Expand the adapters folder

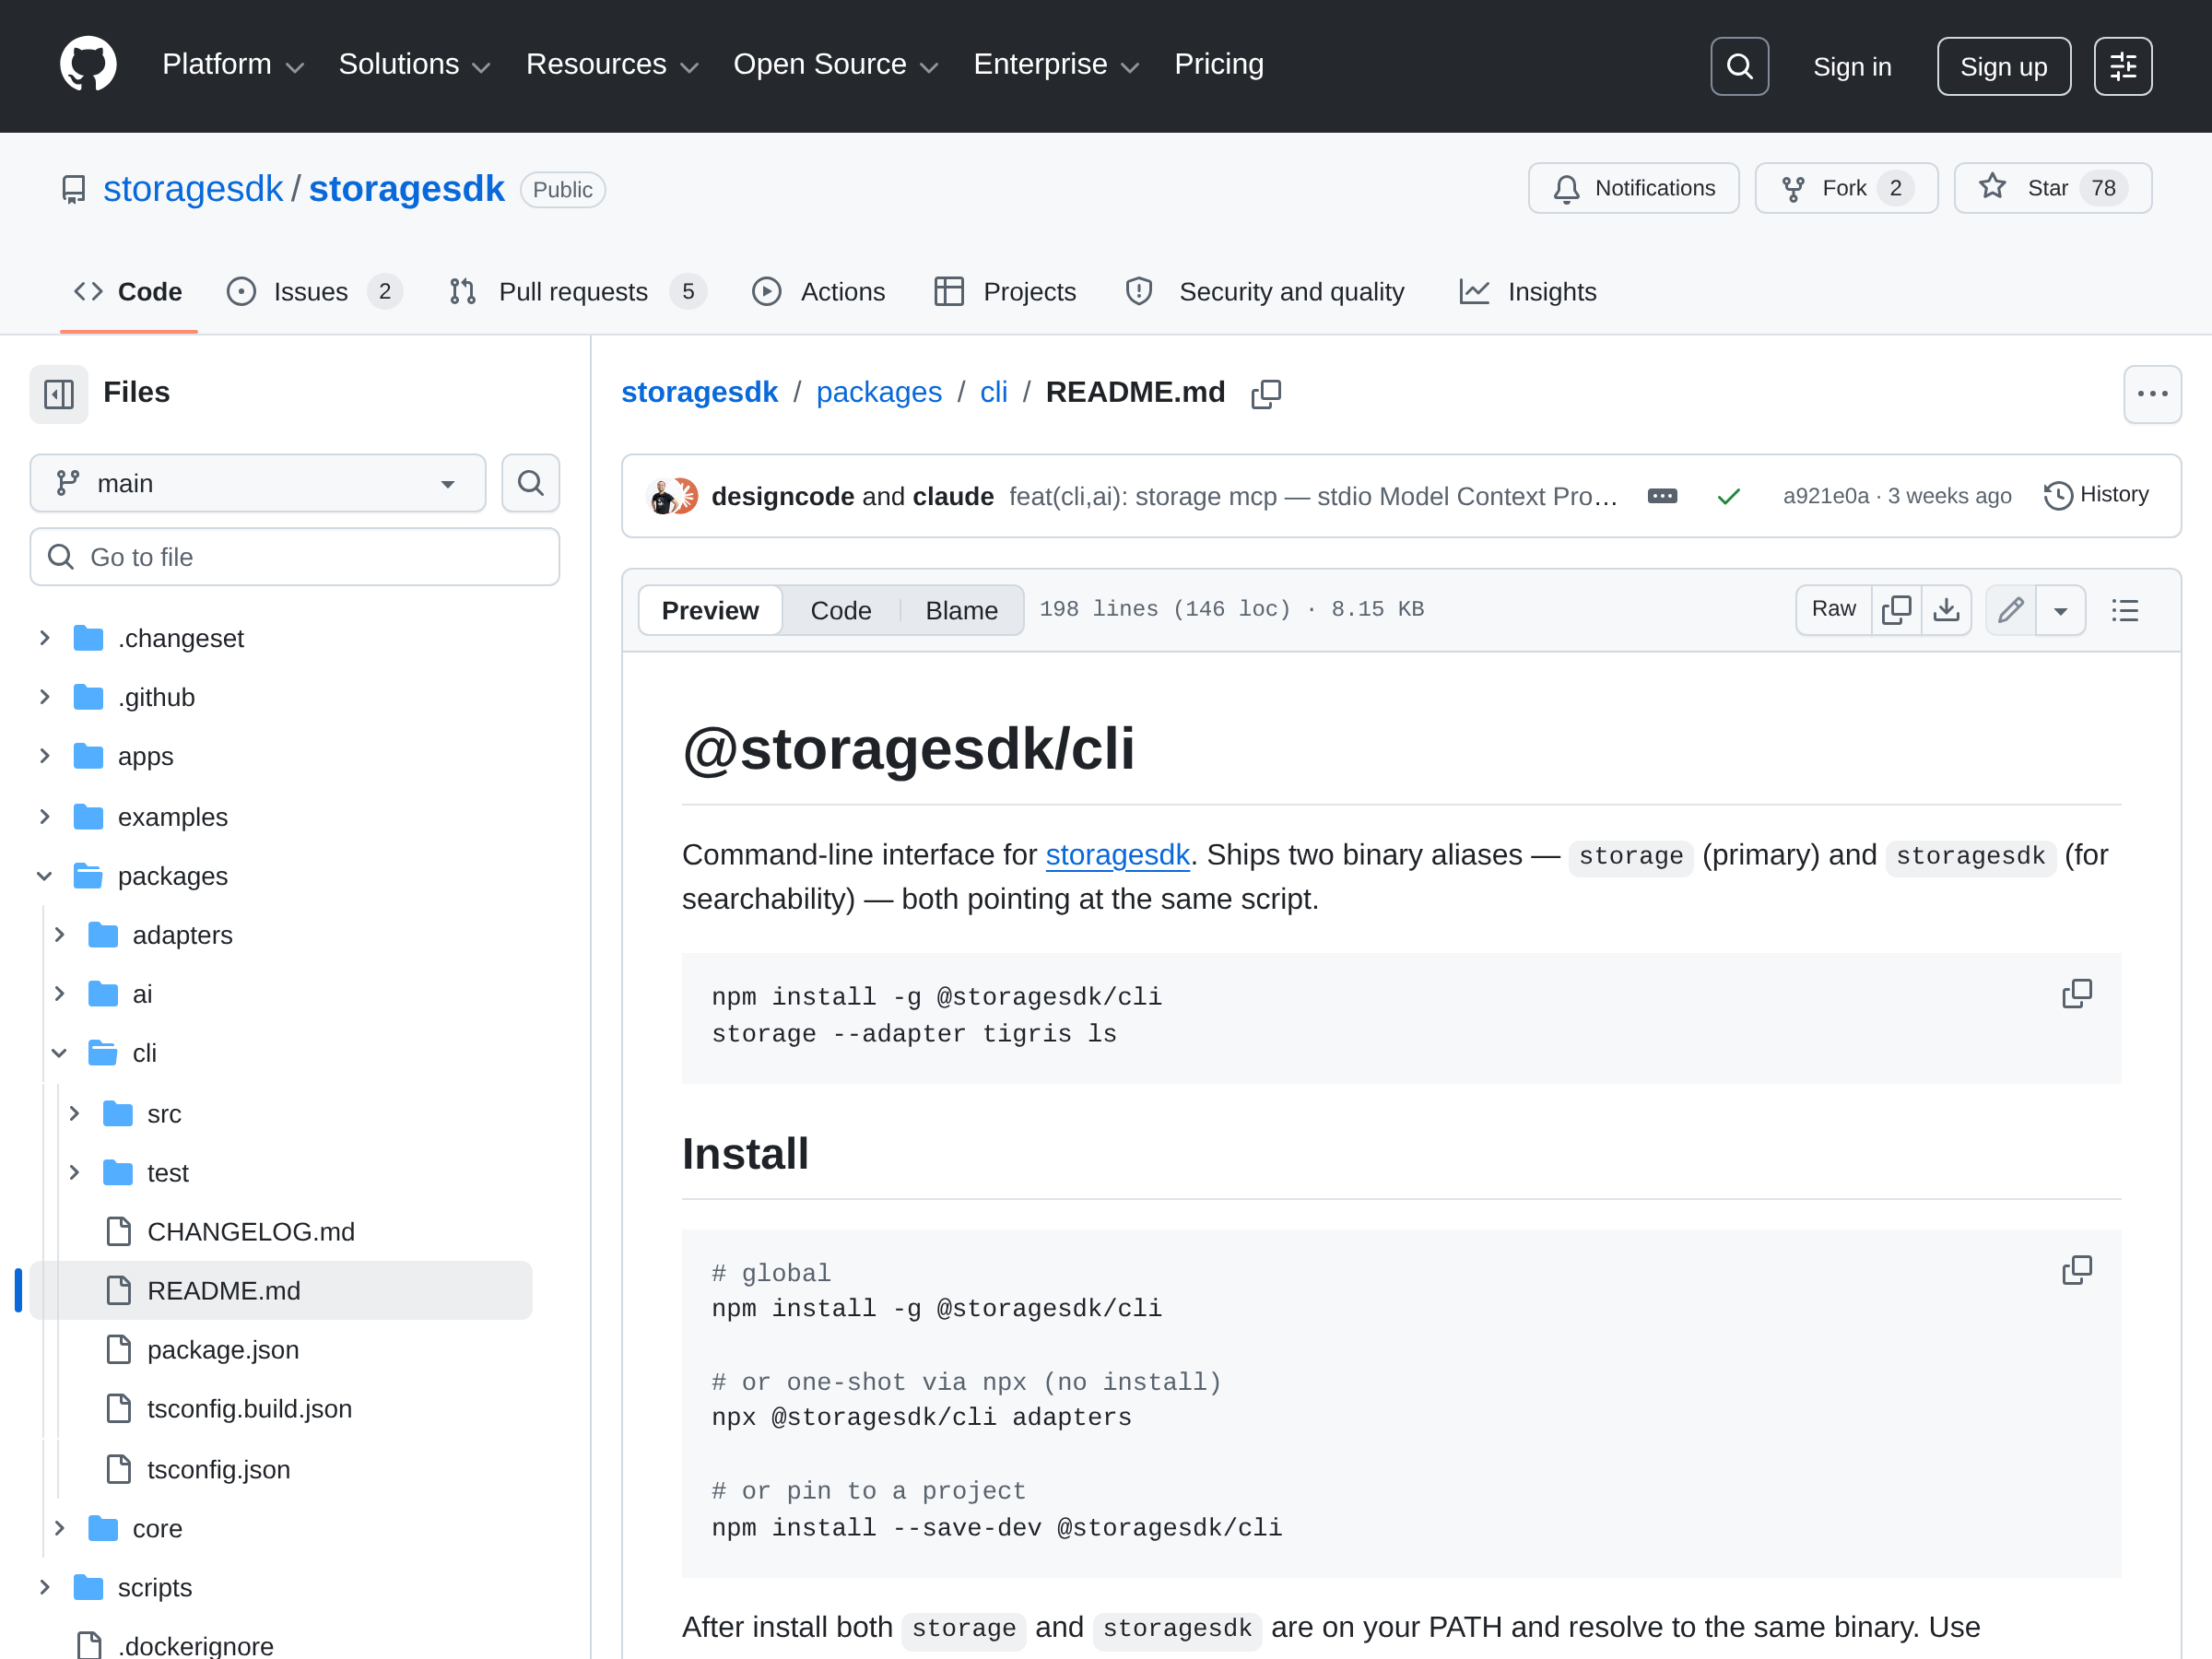[59, 935]
